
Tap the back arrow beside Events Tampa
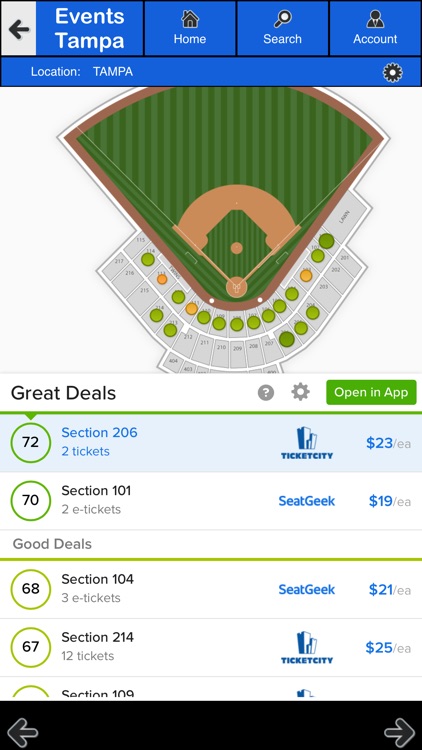[18, 28]
